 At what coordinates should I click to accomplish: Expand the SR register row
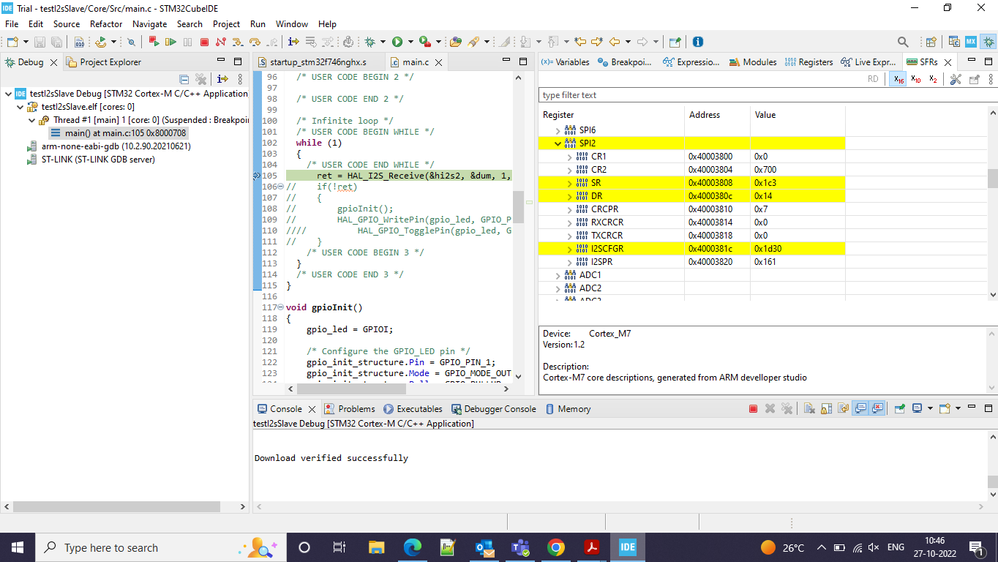click(x=569, y=183)
